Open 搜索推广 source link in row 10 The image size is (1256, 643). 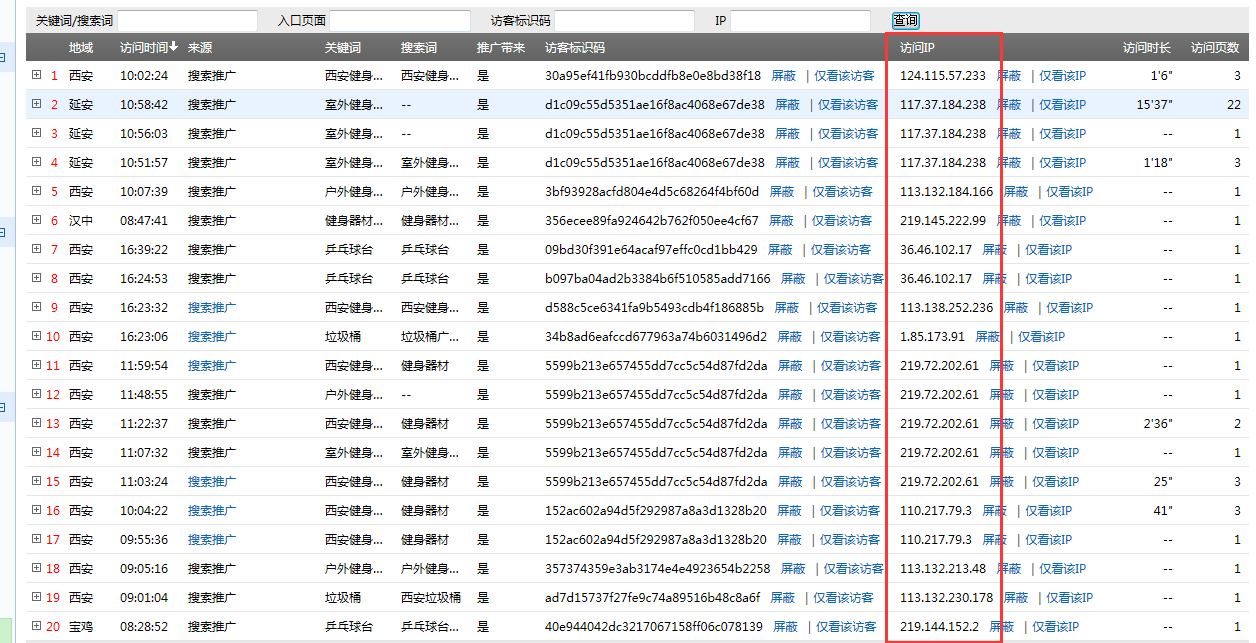(211, 337)
